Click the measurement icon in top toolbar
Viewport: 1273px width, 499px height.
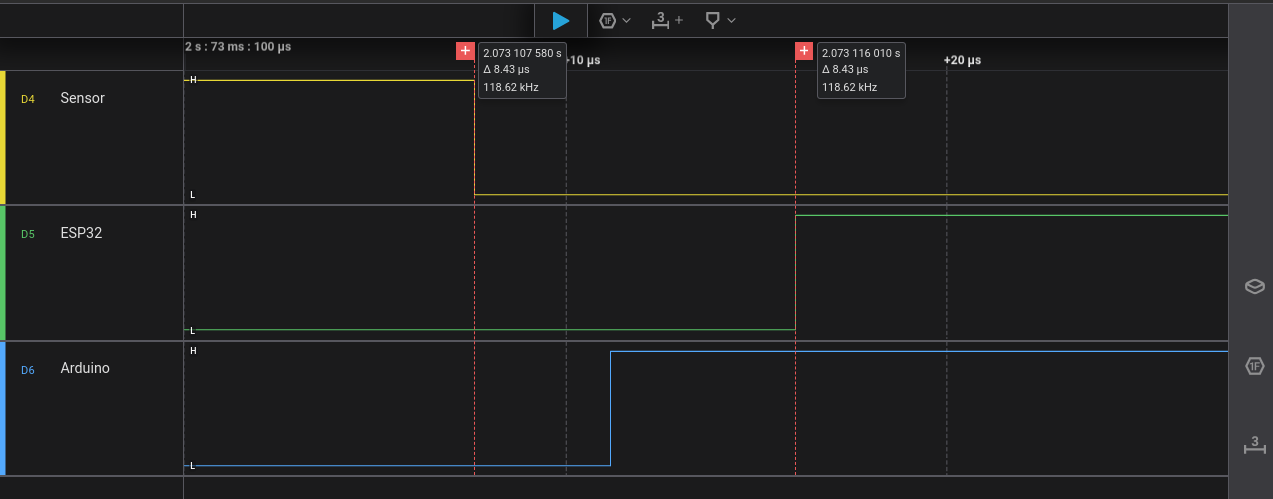[x=660, y=20]
